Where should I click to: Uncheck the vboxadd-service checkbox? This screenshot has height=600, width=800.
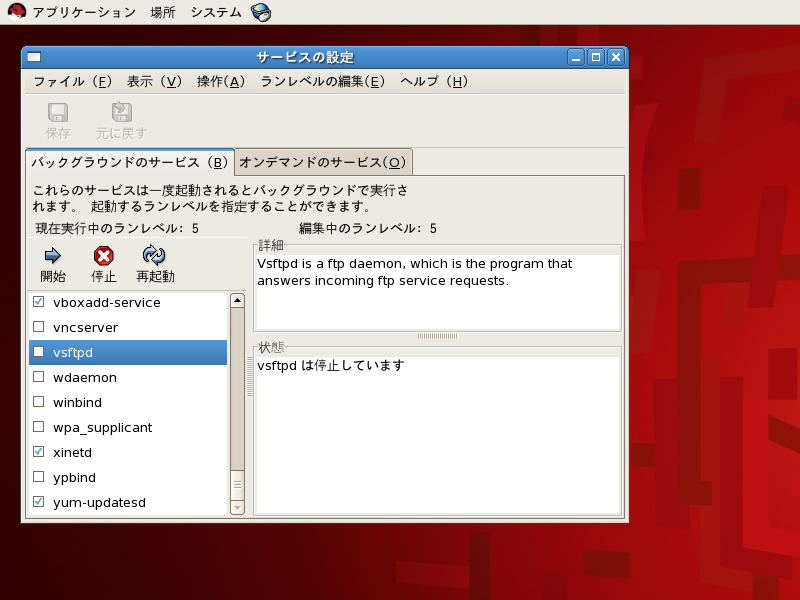[x=38, y=302]
